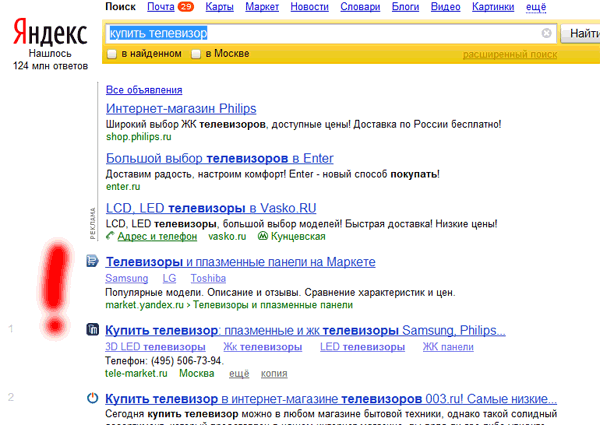Open the Видео tab

445,7
